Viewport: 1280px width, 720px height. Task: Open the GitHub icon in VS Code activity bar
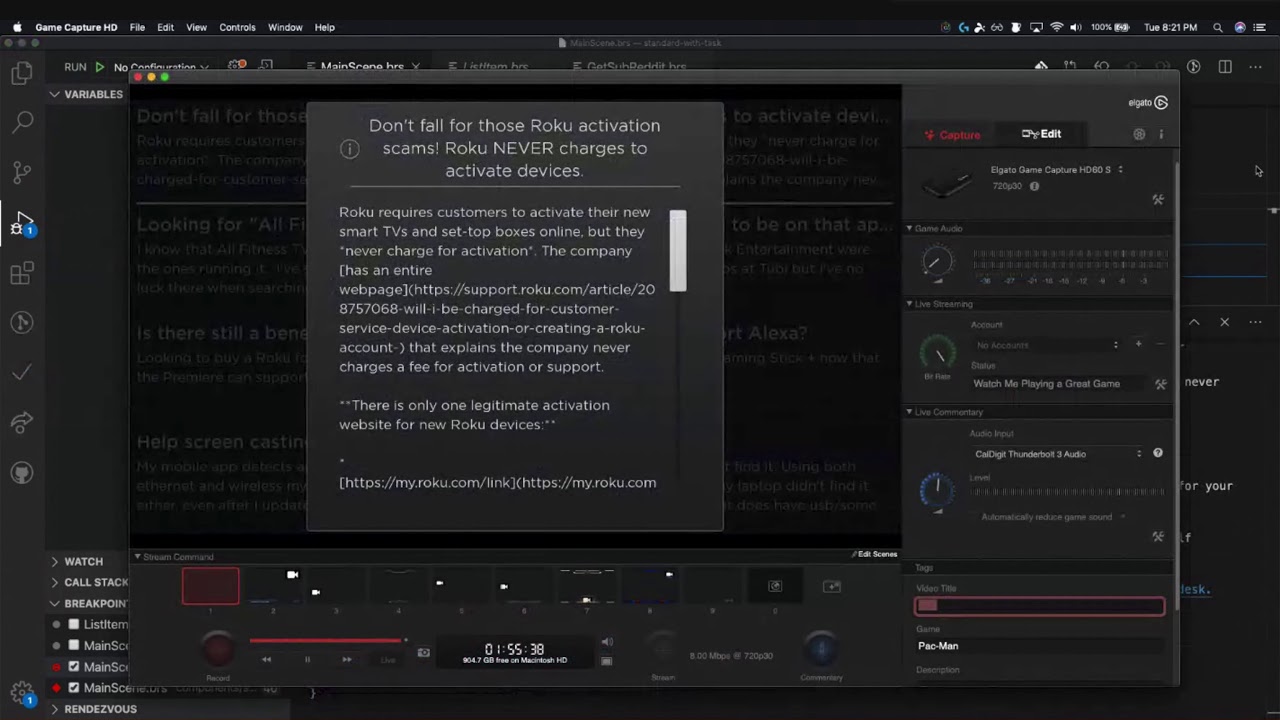(x=22, y=472)
